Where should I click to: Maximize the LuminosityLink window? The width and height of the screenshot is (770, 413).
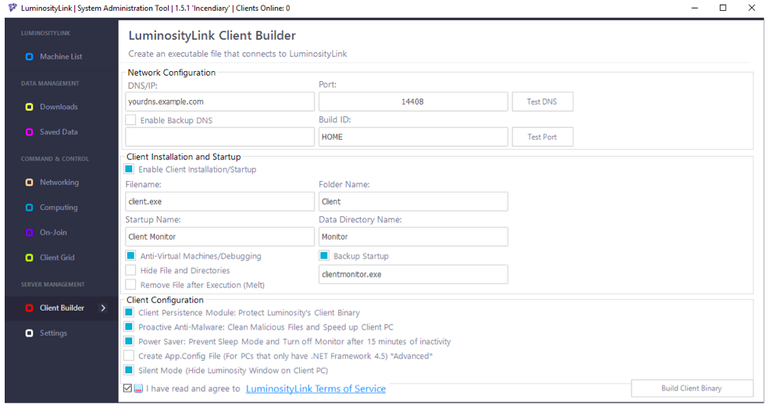[723, 8]
